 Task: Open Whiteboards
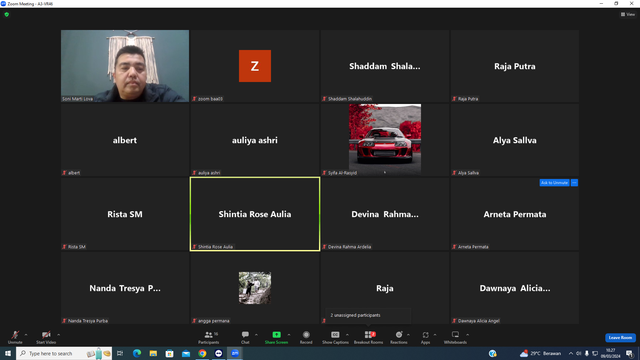[x=455, y=337]
